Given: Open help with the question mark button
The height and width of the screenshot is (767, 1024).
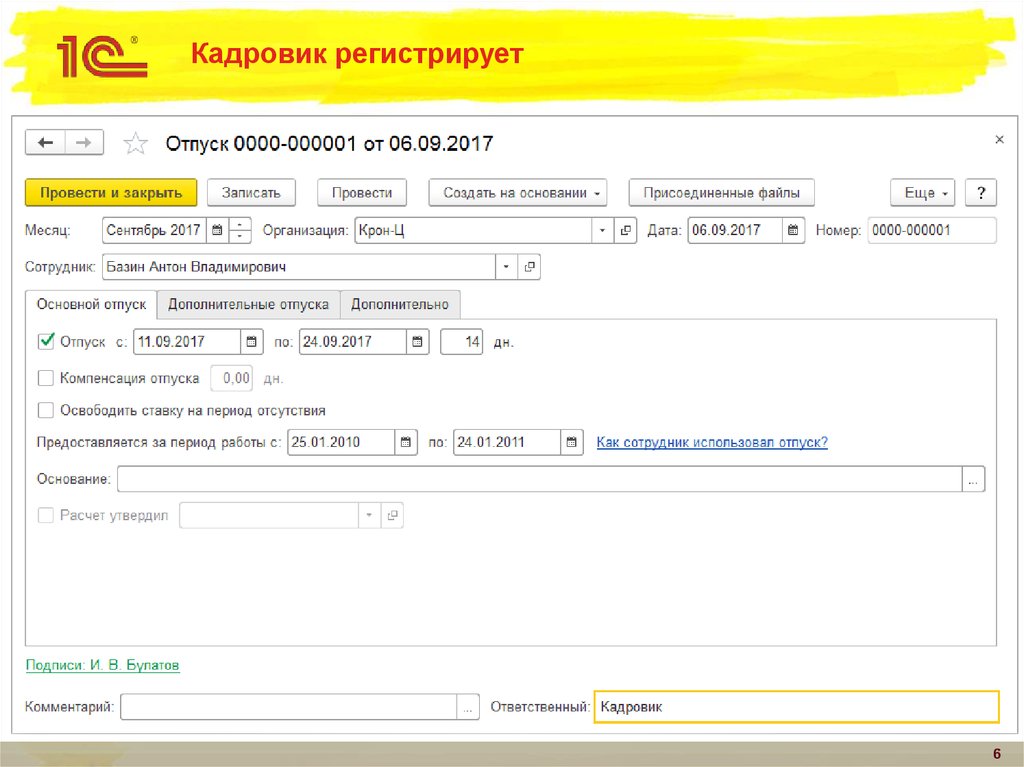Looking at the screenshot, I should tap(981, 192).
